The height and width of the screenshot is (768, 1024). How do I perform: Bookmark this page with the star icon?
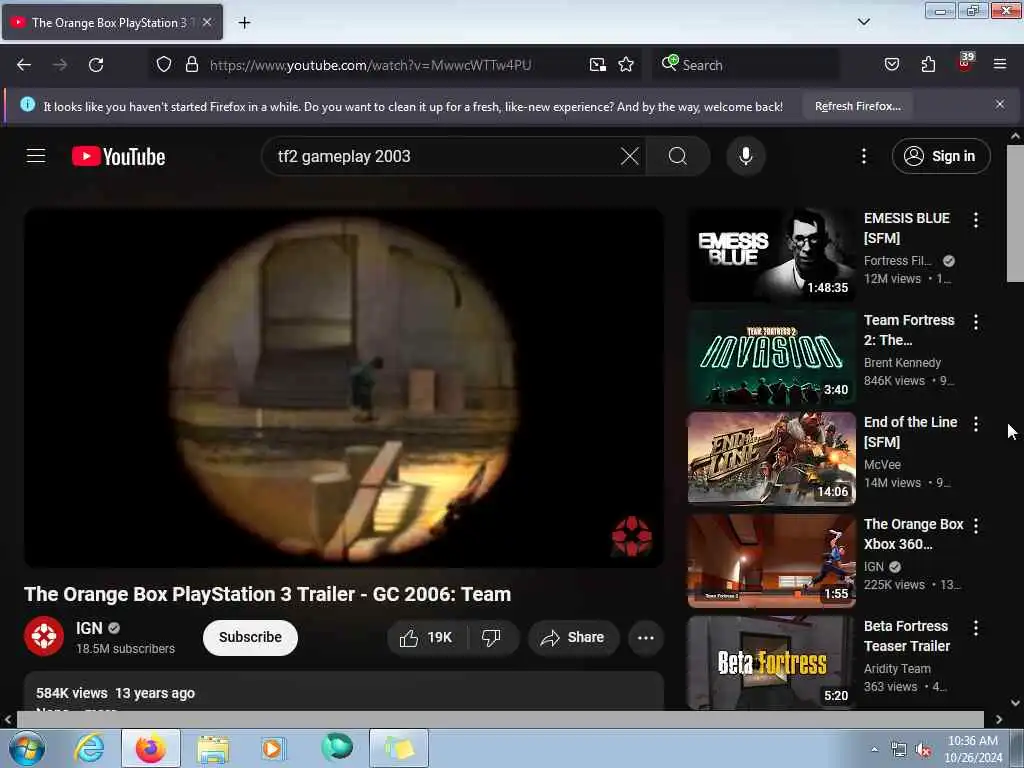click(x=626, y=64)
